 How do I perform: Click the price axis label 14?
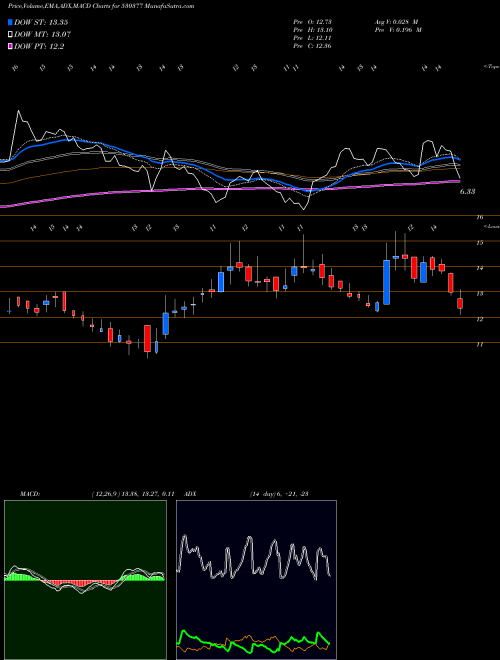480,268
